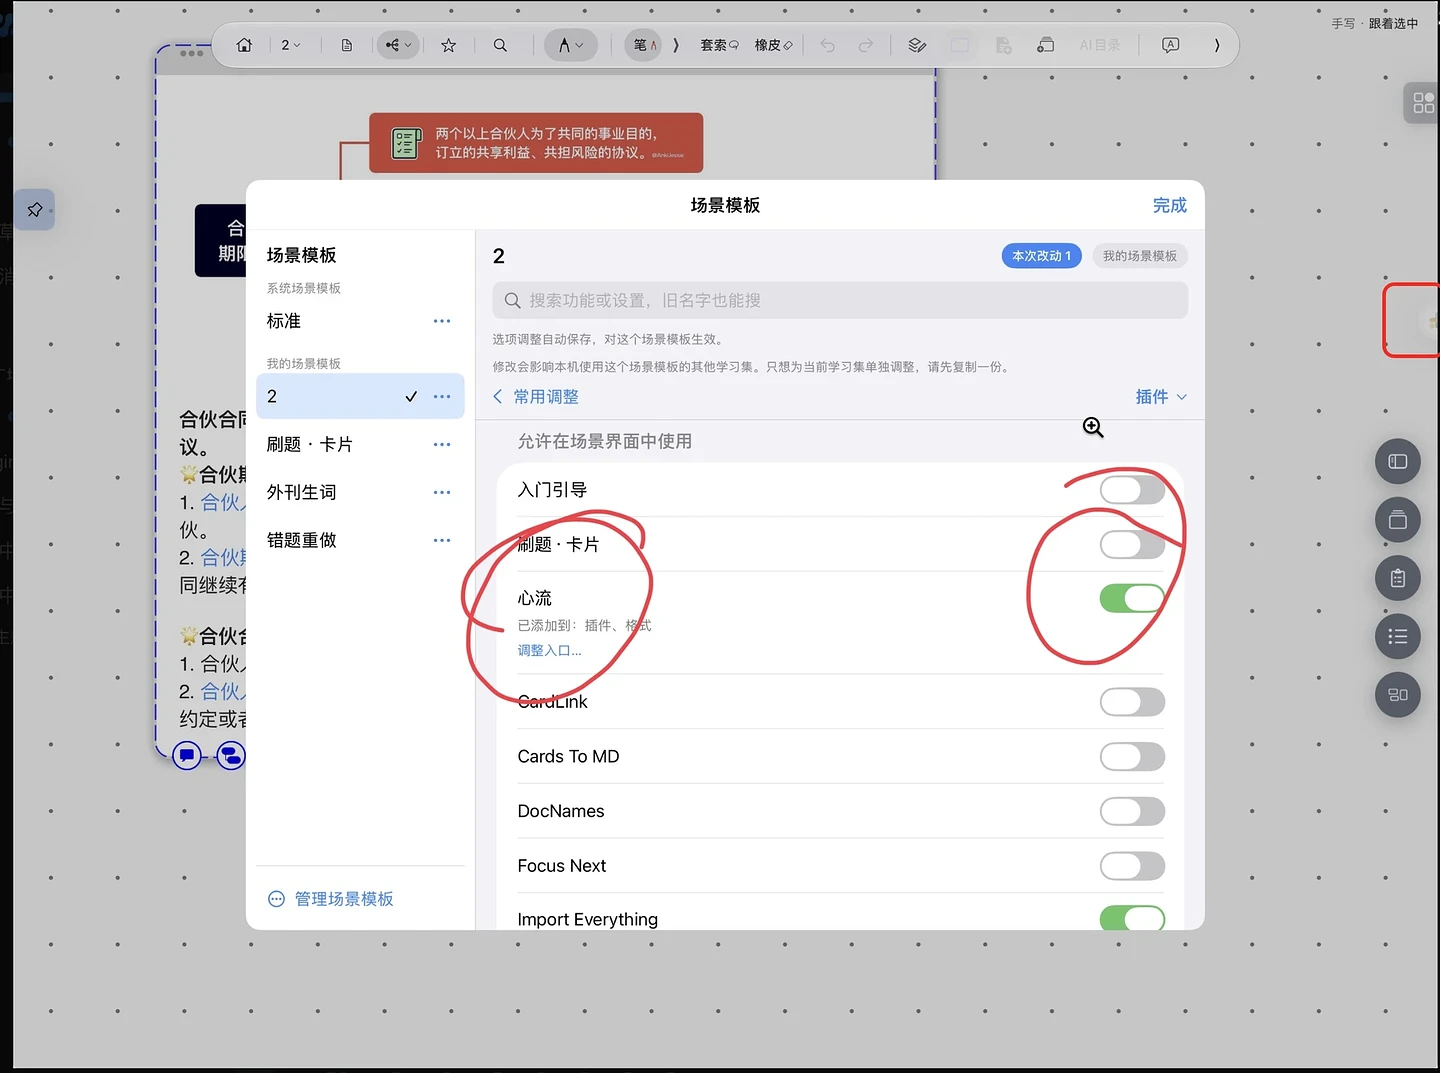Click the undo arrow
Screen dimensions: 1440x1073
(x=828, y=45)
